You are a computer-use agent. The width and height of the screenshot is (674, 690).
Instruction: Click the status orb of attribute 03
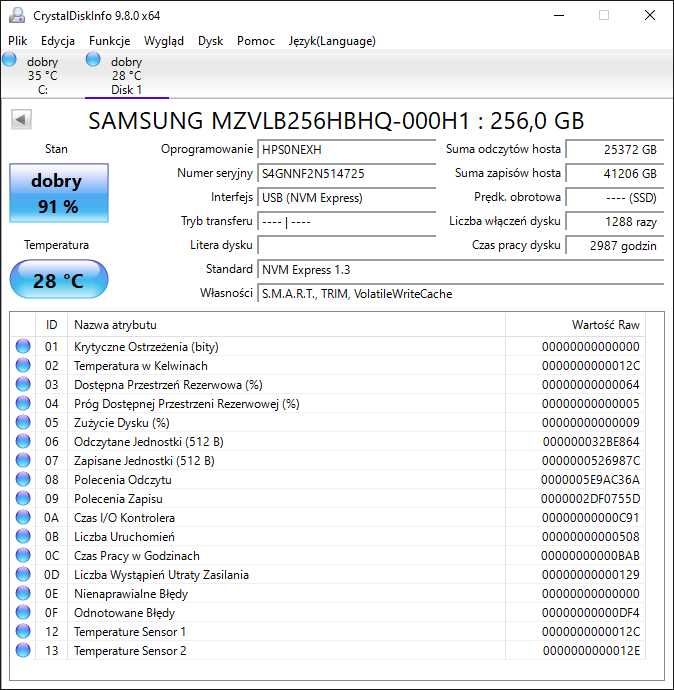23,384
